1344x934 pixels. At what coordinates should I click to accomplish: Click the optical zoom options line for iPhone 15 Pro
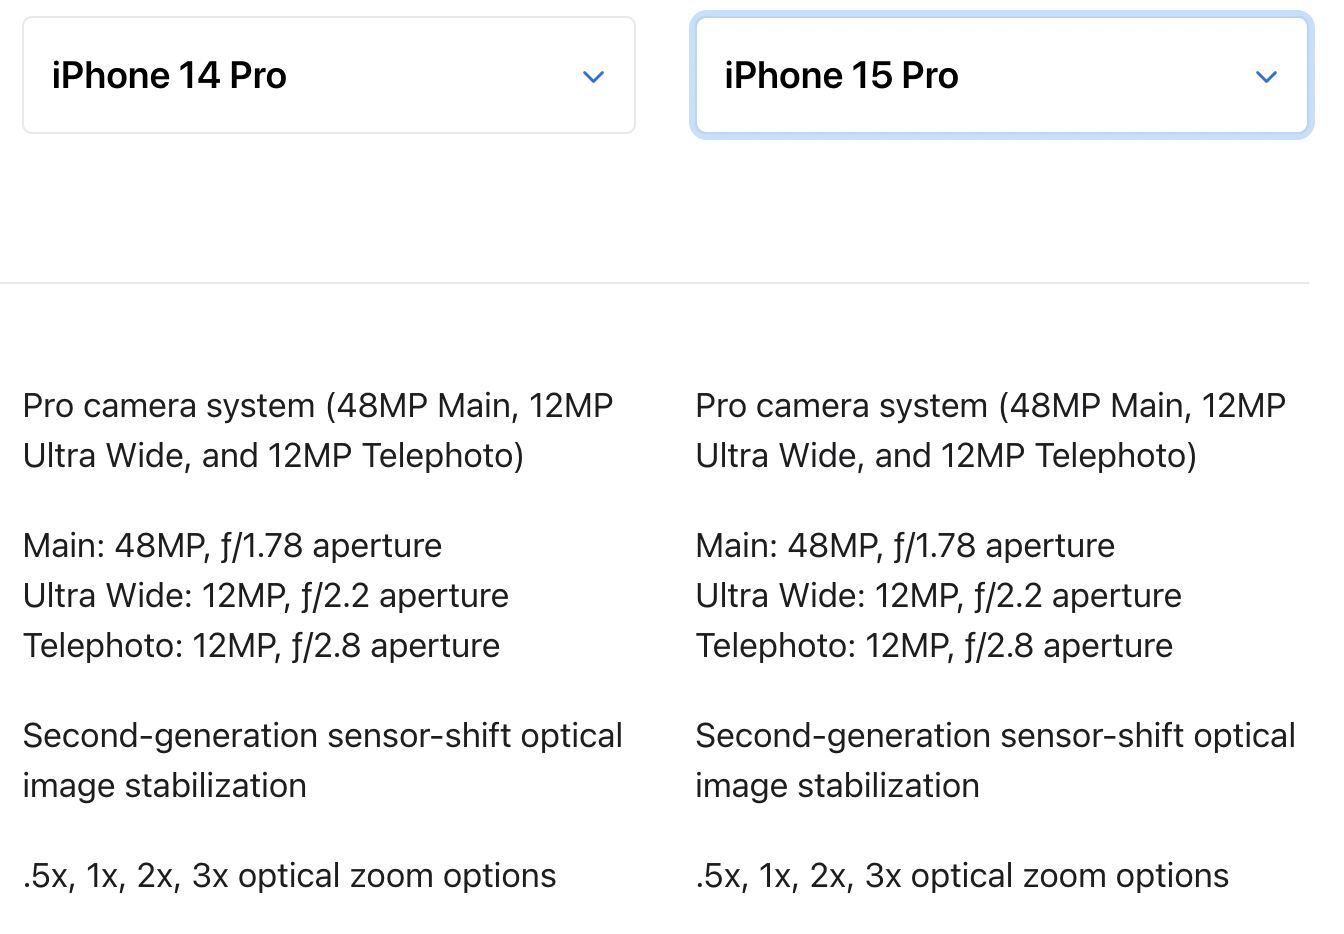[x=962, y=876]
